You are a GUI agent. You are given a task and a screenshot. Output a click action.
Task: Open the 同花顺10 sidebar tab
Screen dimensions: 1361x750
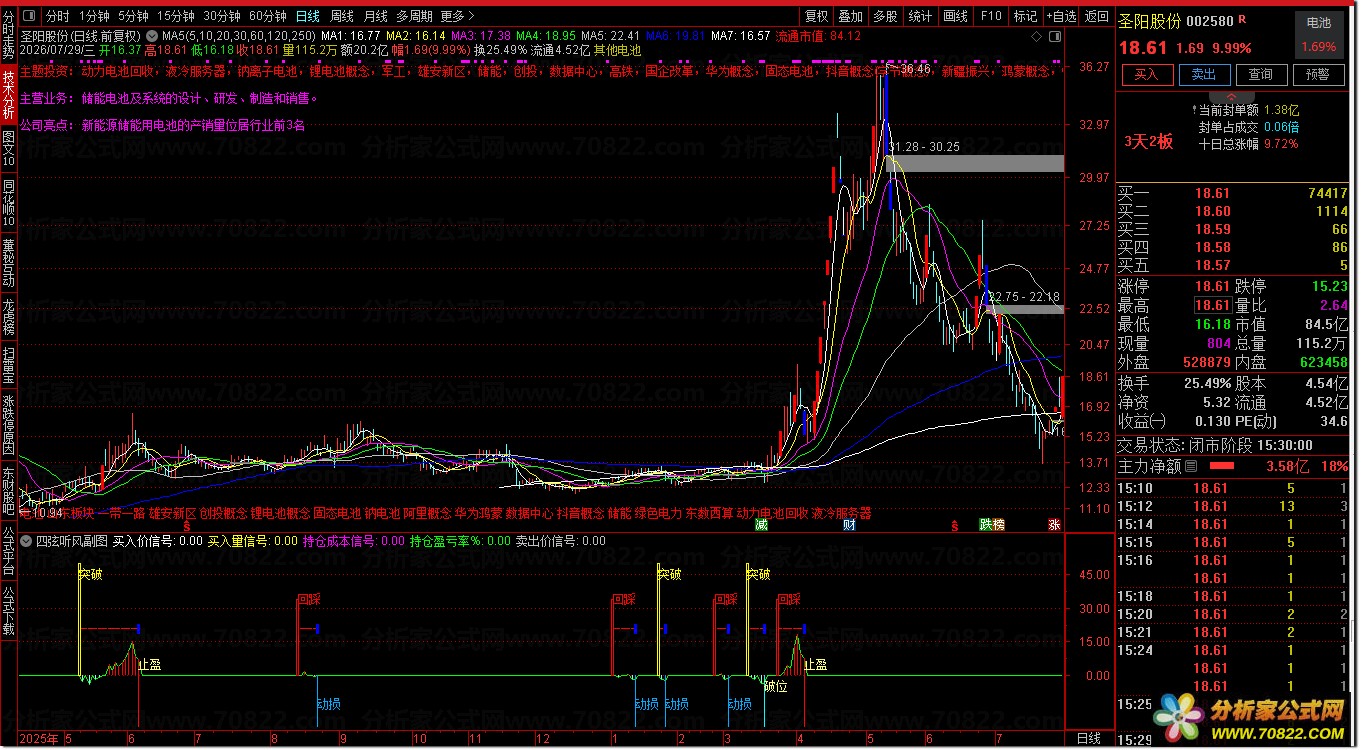point(9,203)
